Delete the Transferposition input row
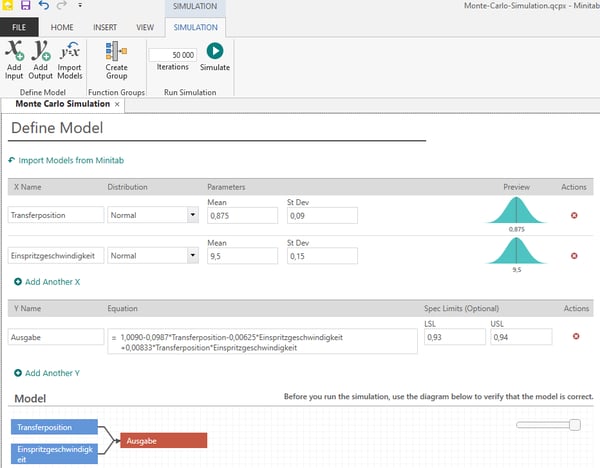Image resolution: width=600 pixels, height=468 pixels. point(574,215)
